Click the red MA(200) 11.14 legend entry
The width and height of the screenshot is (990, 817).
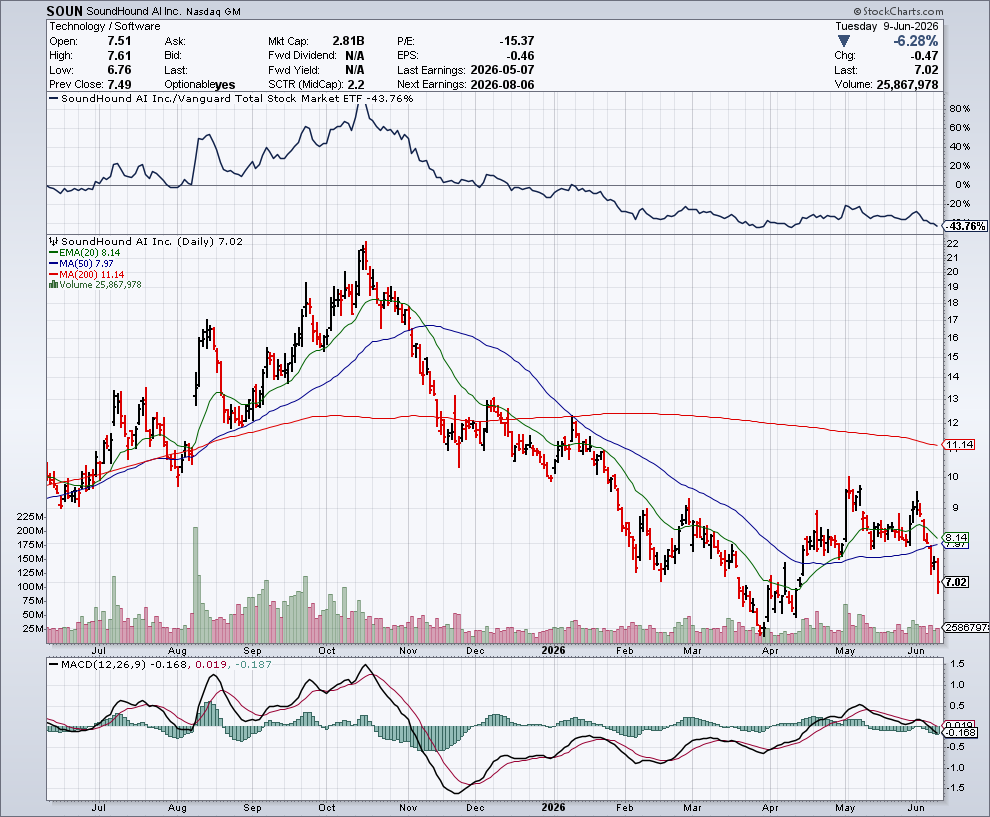86,274
